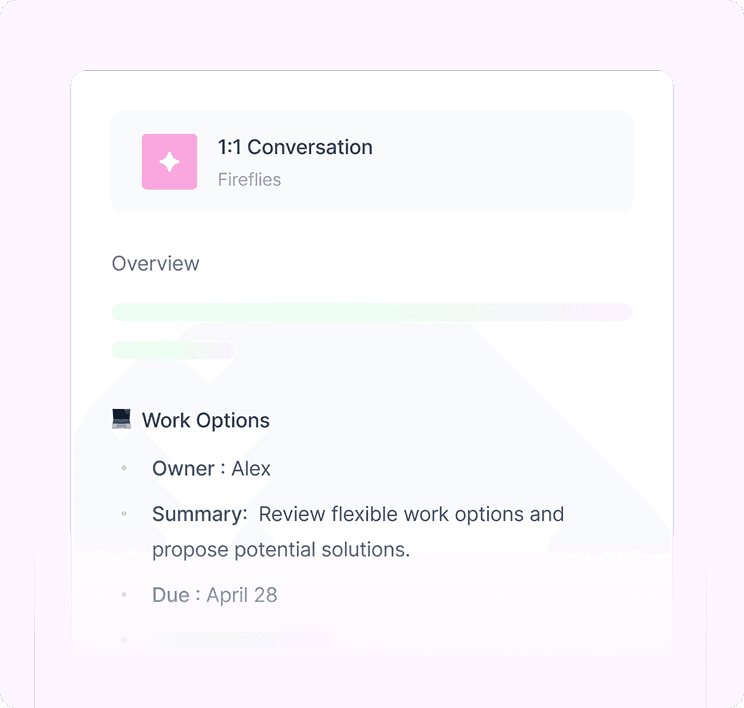The height and width of the screenshot is (708, 744).
Task: Click the laptop icon beside Work Options
Action: (x=121, y=419)
